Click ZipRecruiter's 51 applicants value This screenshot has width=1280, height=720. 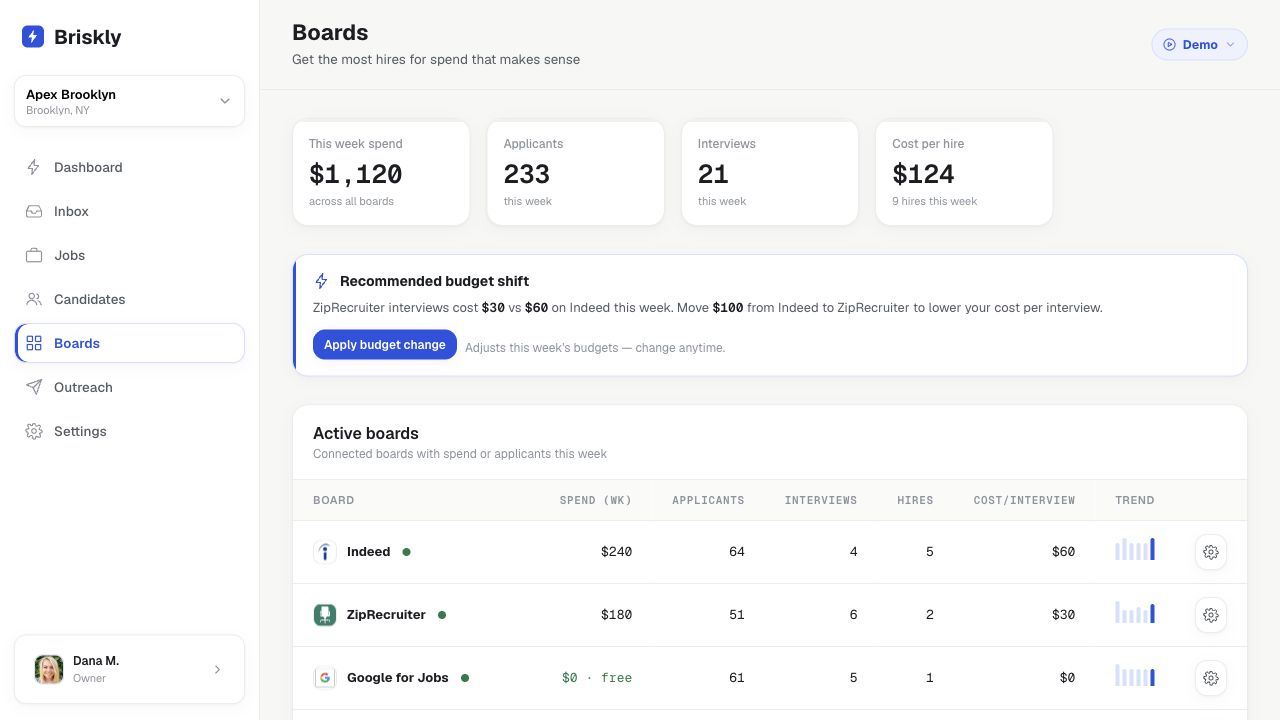tap(737, 615)
